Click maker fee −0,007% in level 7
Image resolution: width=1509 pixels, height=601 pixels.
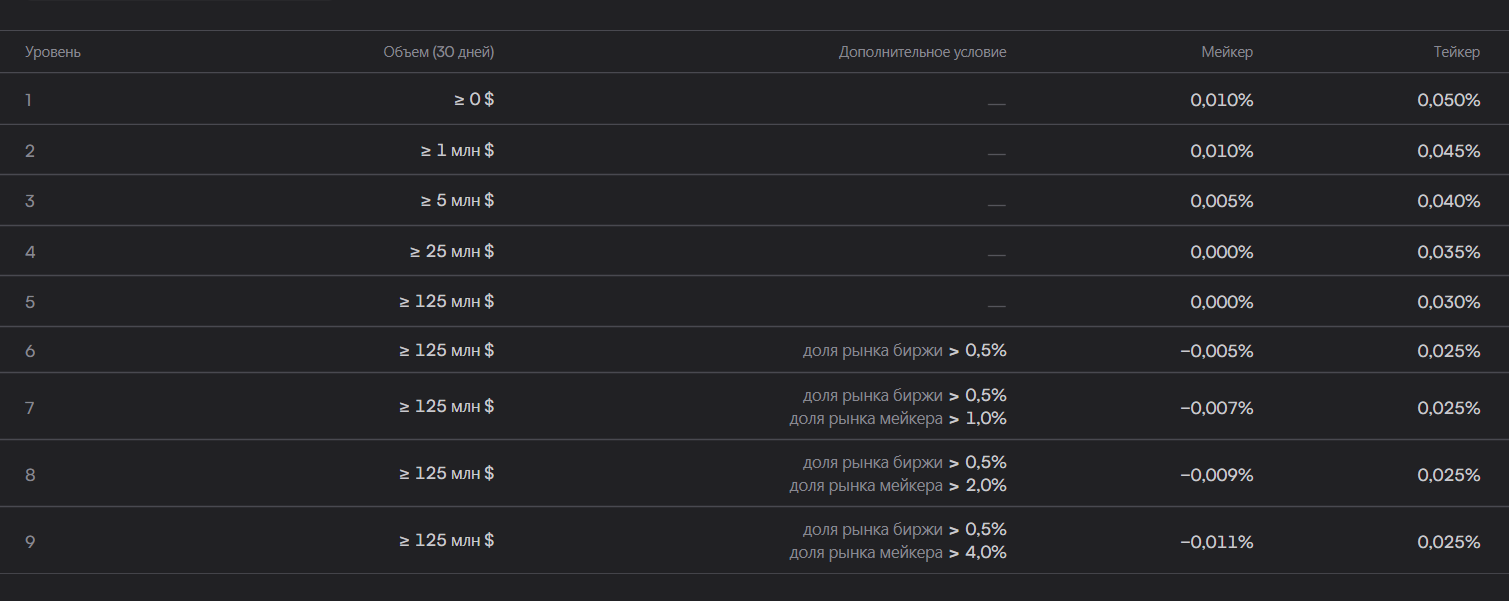[x=1217, y=408]
